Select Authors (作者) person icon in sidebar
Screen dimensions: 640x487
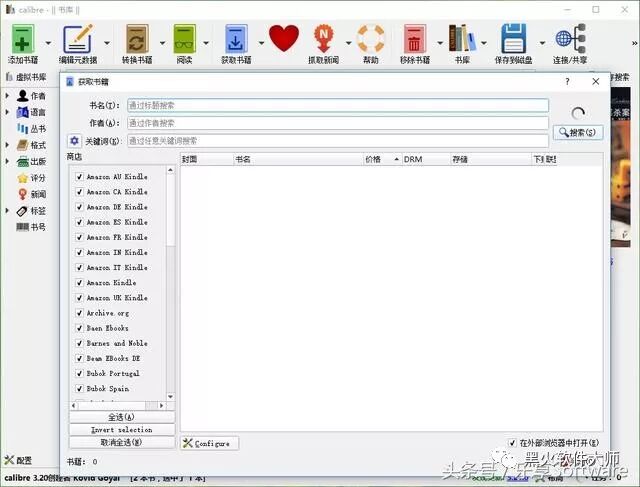pos(22,96)
